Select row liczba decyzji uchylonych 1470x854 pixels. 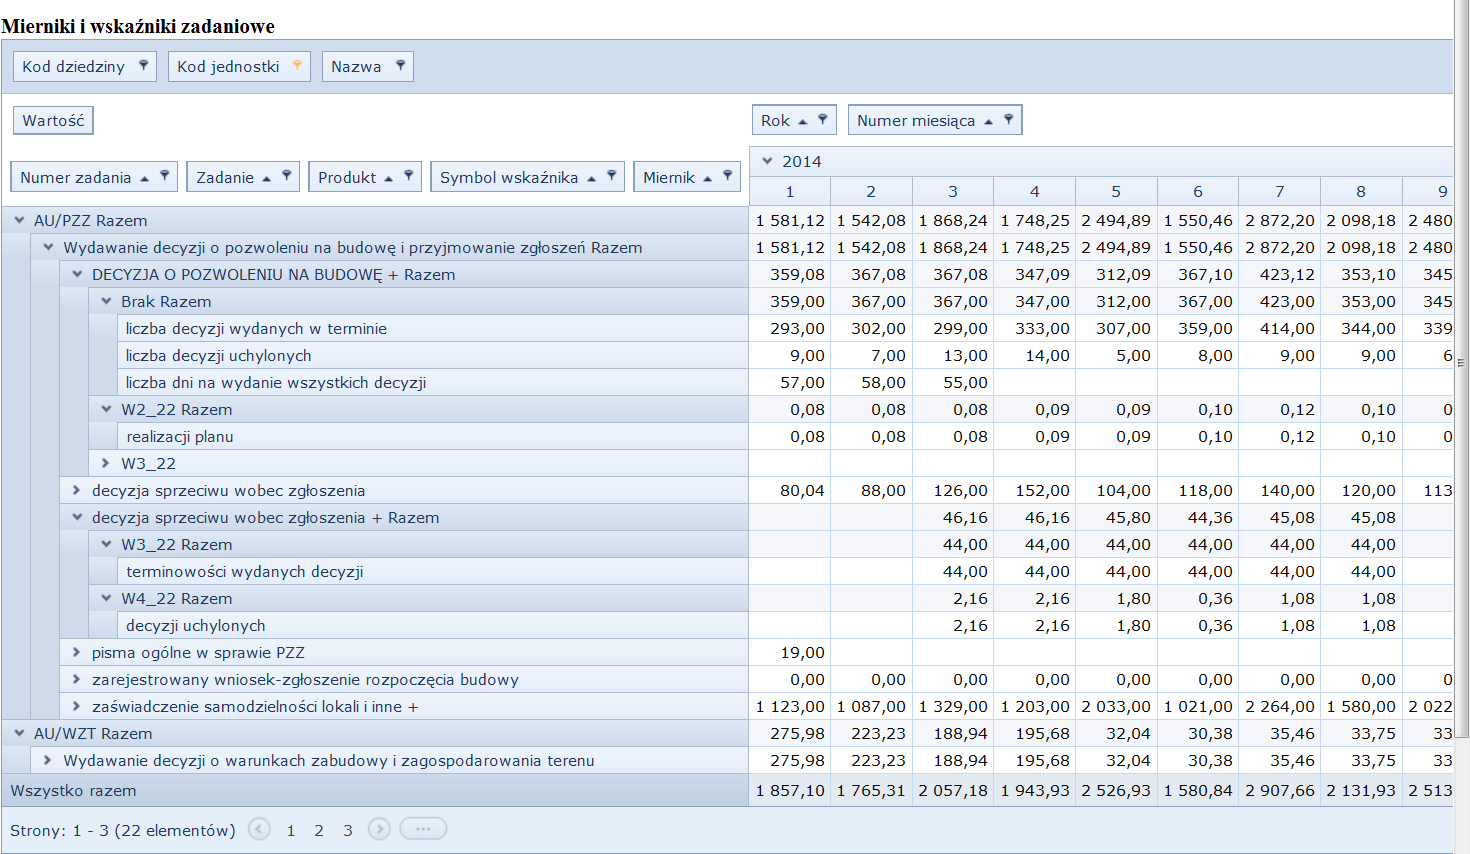[433, 355]
